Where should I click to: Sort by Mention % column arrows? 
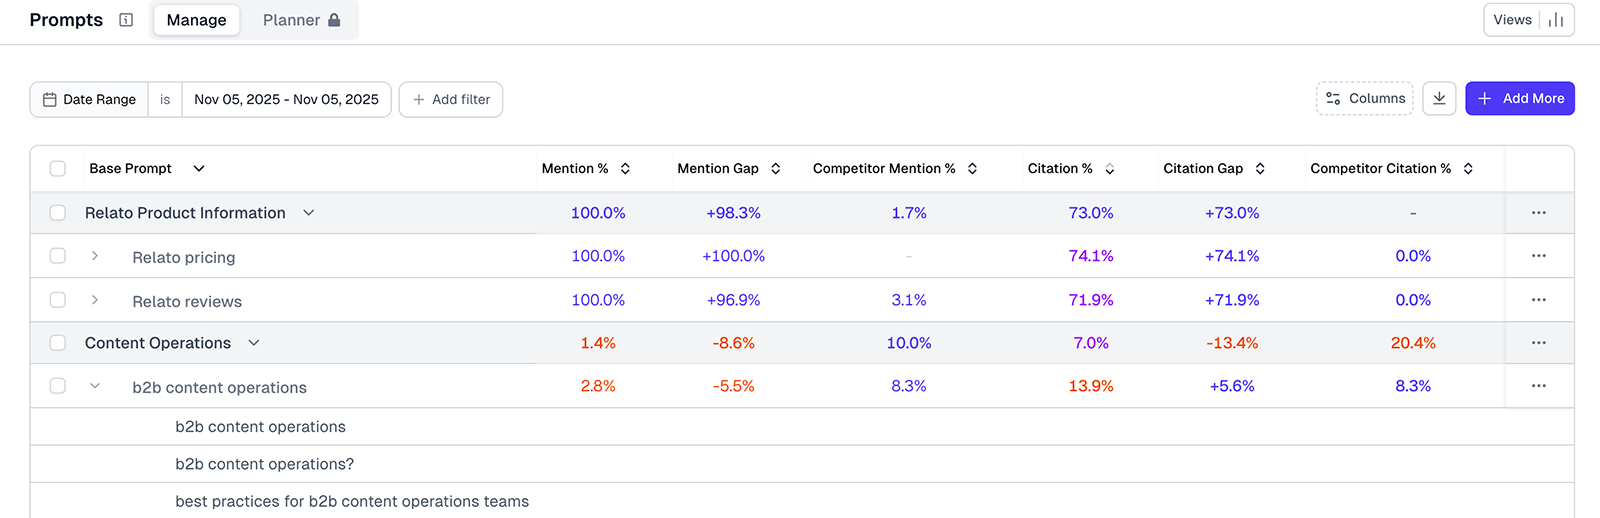(x=625, y=169)
